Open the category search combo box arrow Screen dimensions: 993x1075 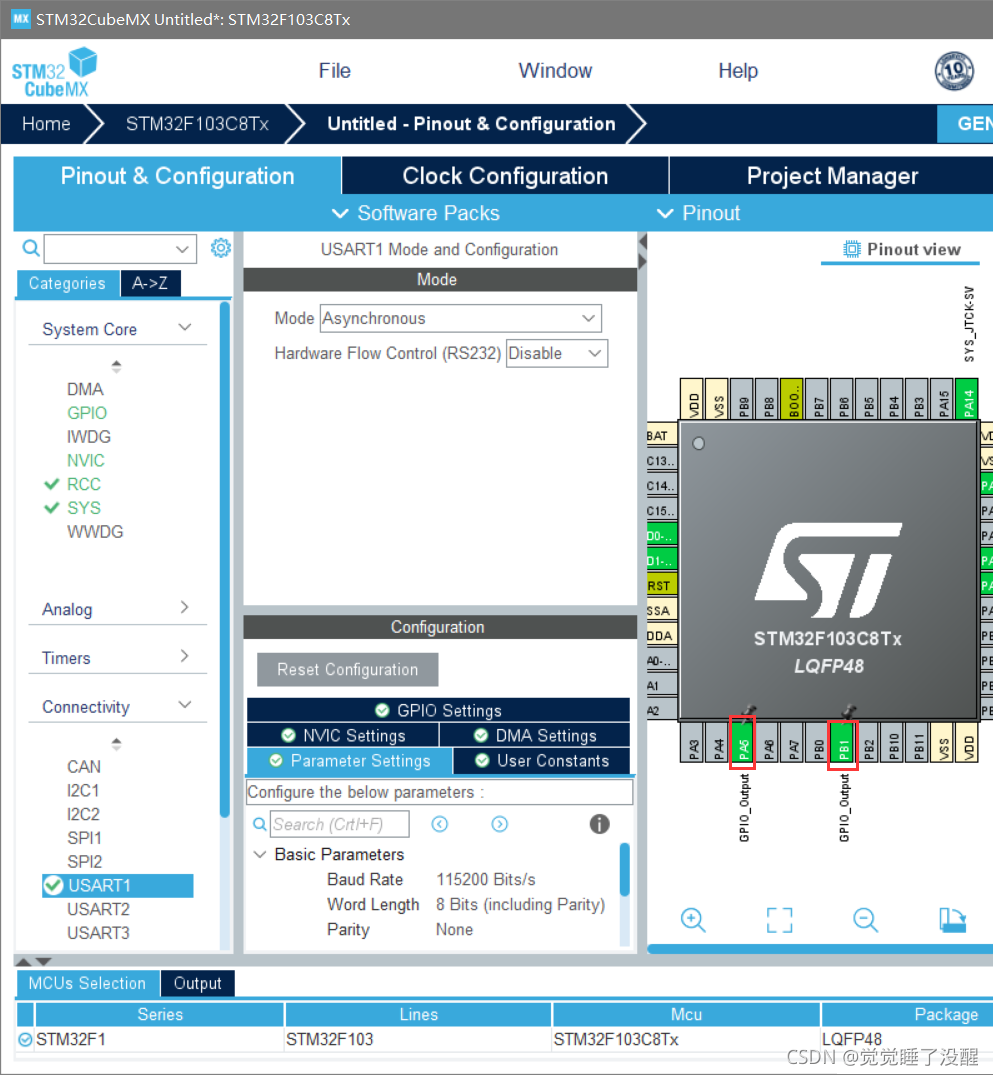click(x=182, y=248)
